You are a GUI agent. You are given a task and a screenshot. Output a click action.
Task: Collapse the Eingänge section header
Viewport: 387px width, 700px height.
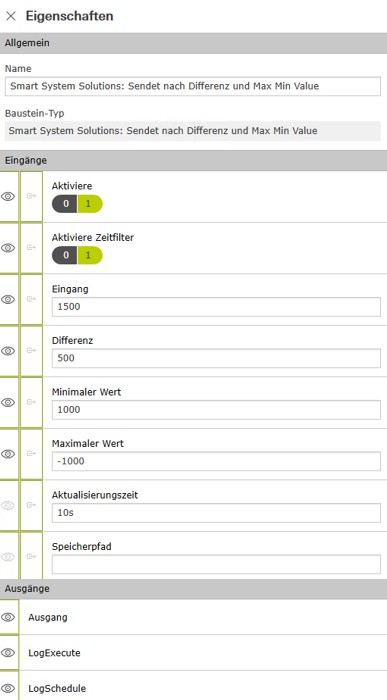(x=193, y=160)
